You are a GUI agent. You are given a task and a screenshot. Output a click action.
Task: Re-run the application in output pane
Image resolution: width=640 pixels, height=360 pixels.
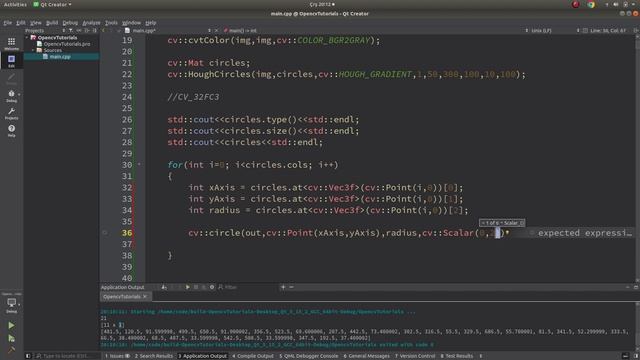(187, 287)
